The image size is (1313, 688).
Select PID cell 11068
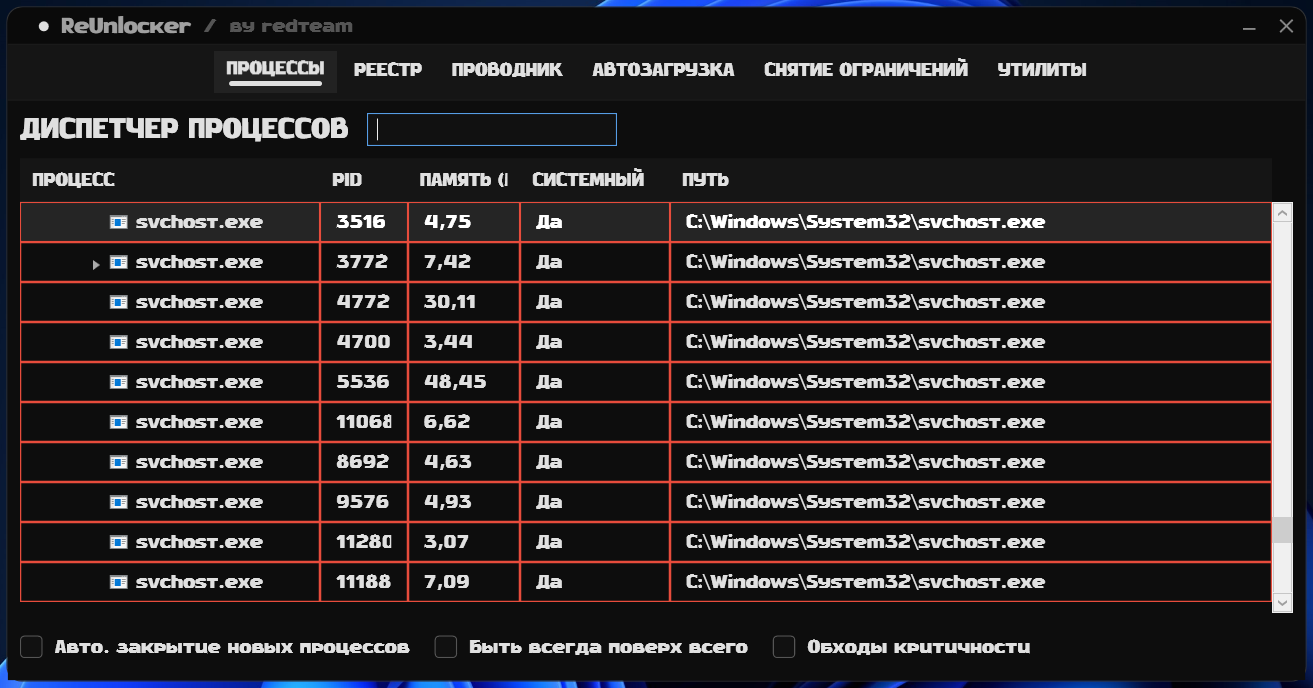[364, 422]
